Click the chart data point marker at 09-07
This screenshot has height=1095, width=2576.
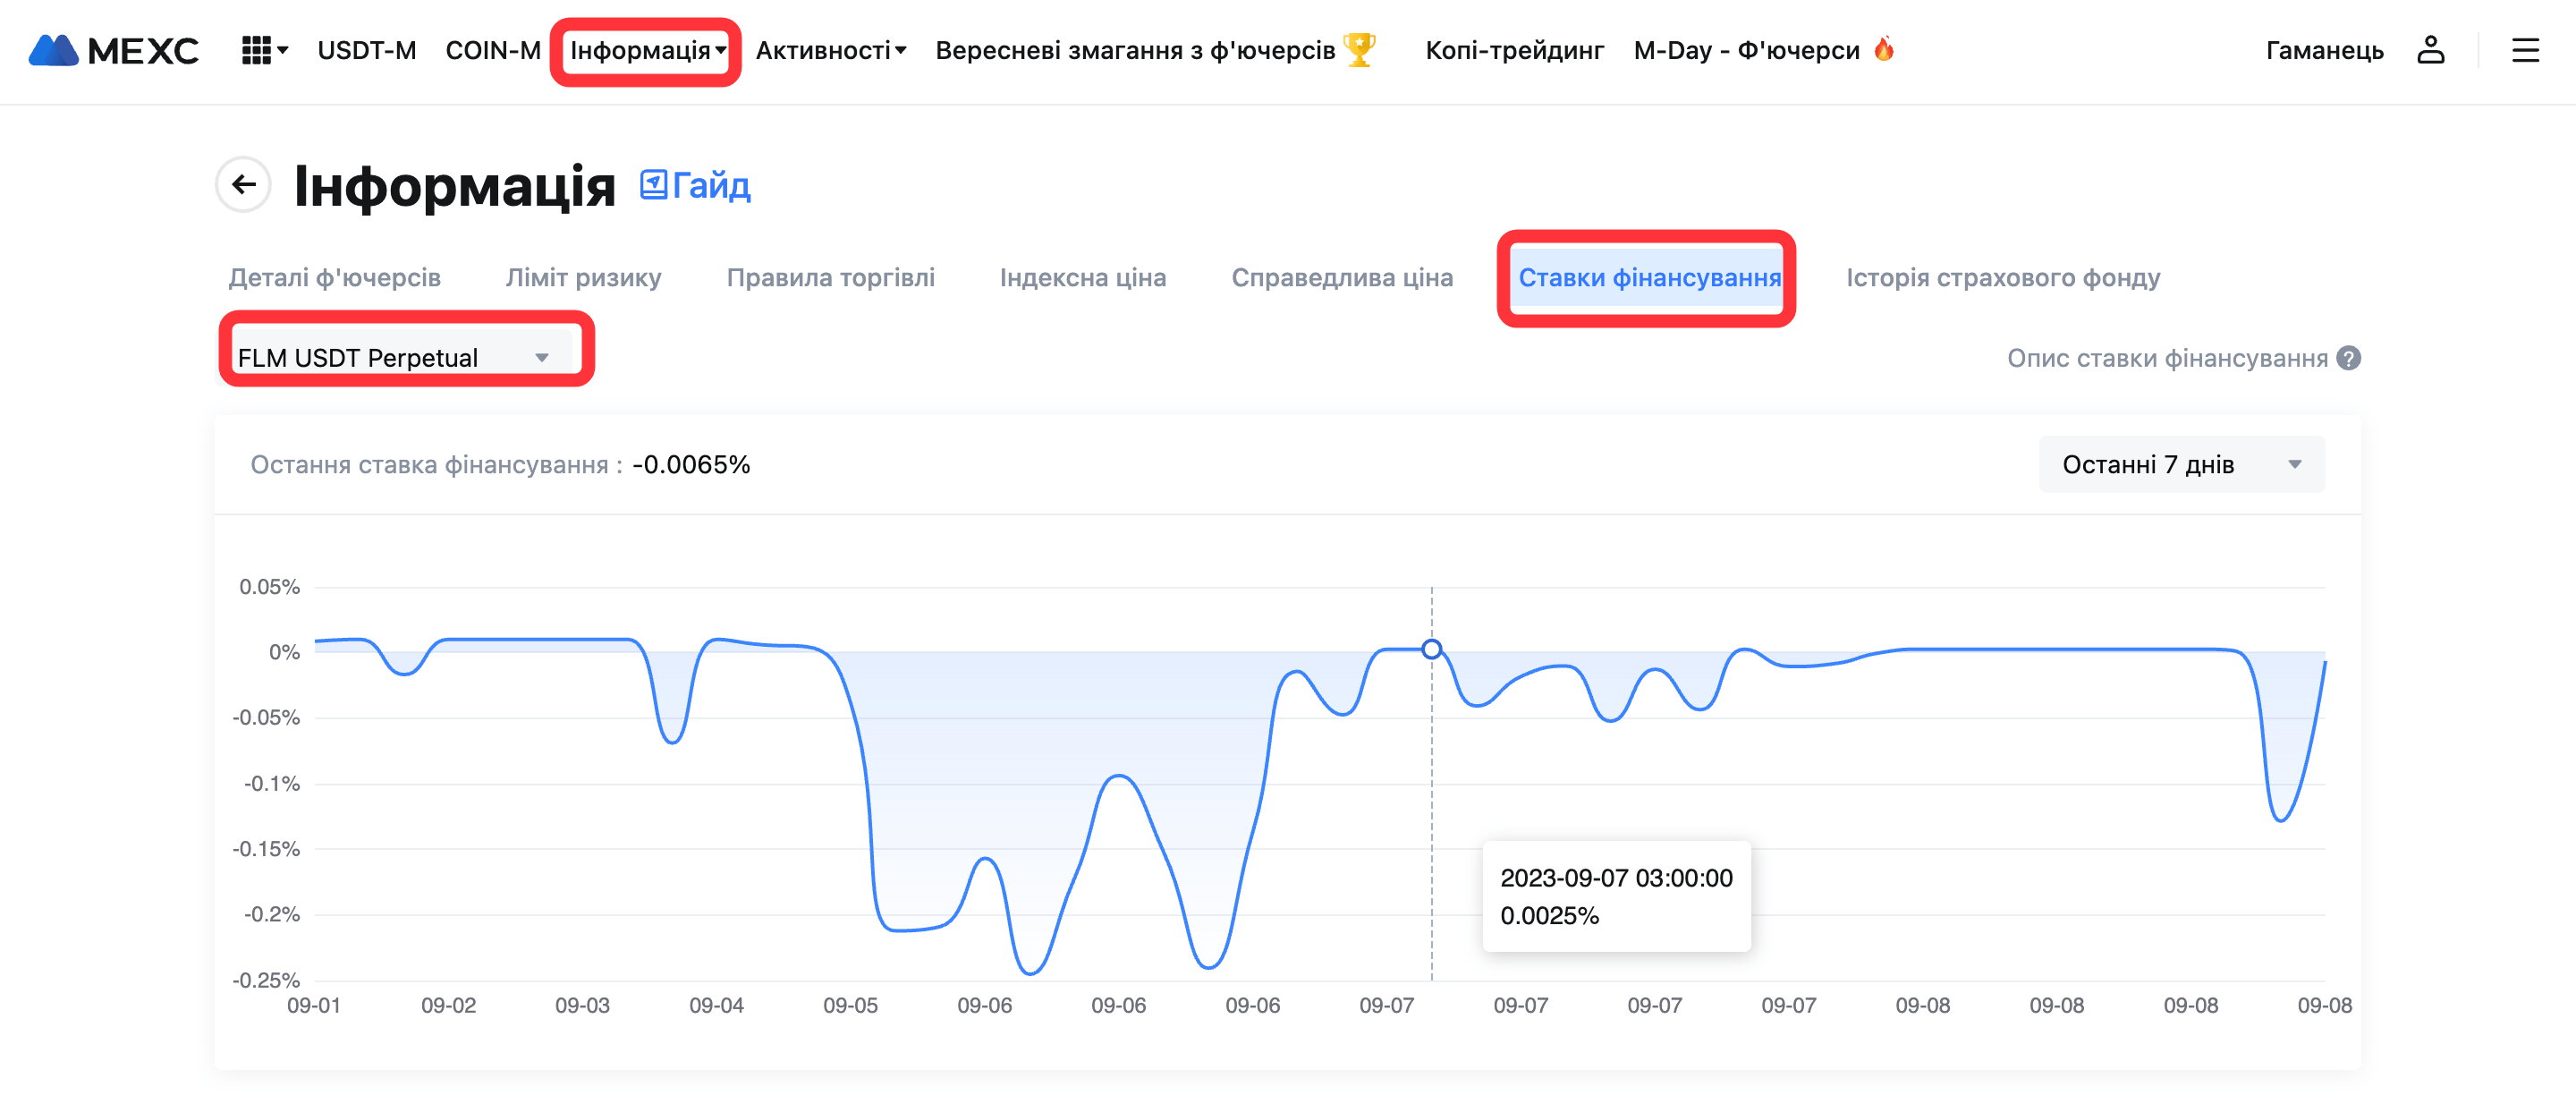[1431, 649]
